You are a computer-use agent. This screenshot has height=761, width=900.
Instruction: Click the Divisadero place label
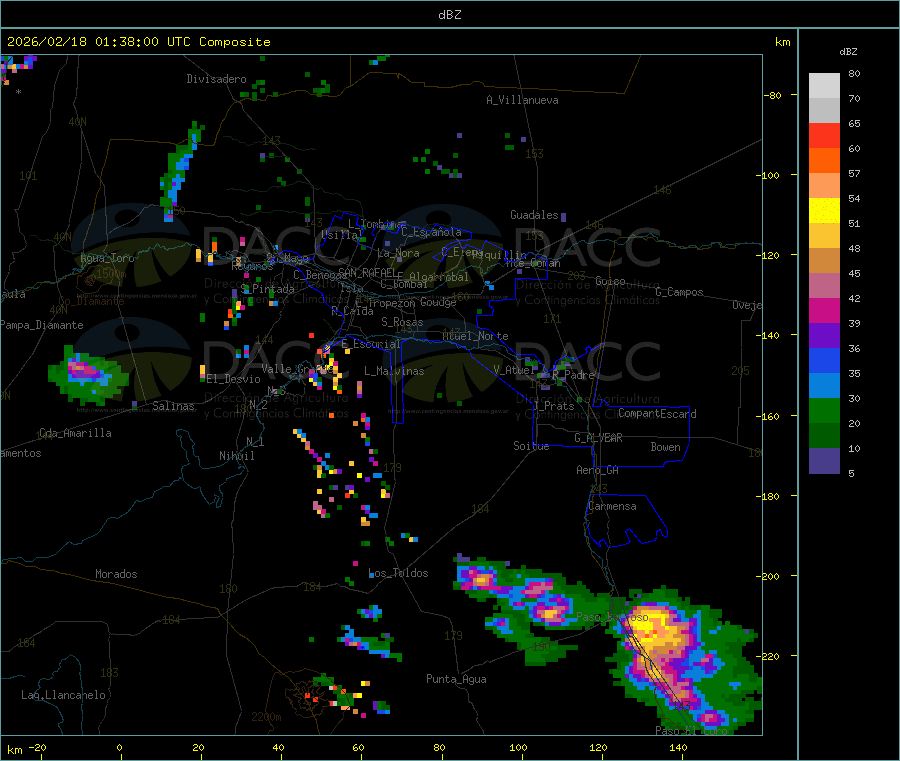point(216,79)
